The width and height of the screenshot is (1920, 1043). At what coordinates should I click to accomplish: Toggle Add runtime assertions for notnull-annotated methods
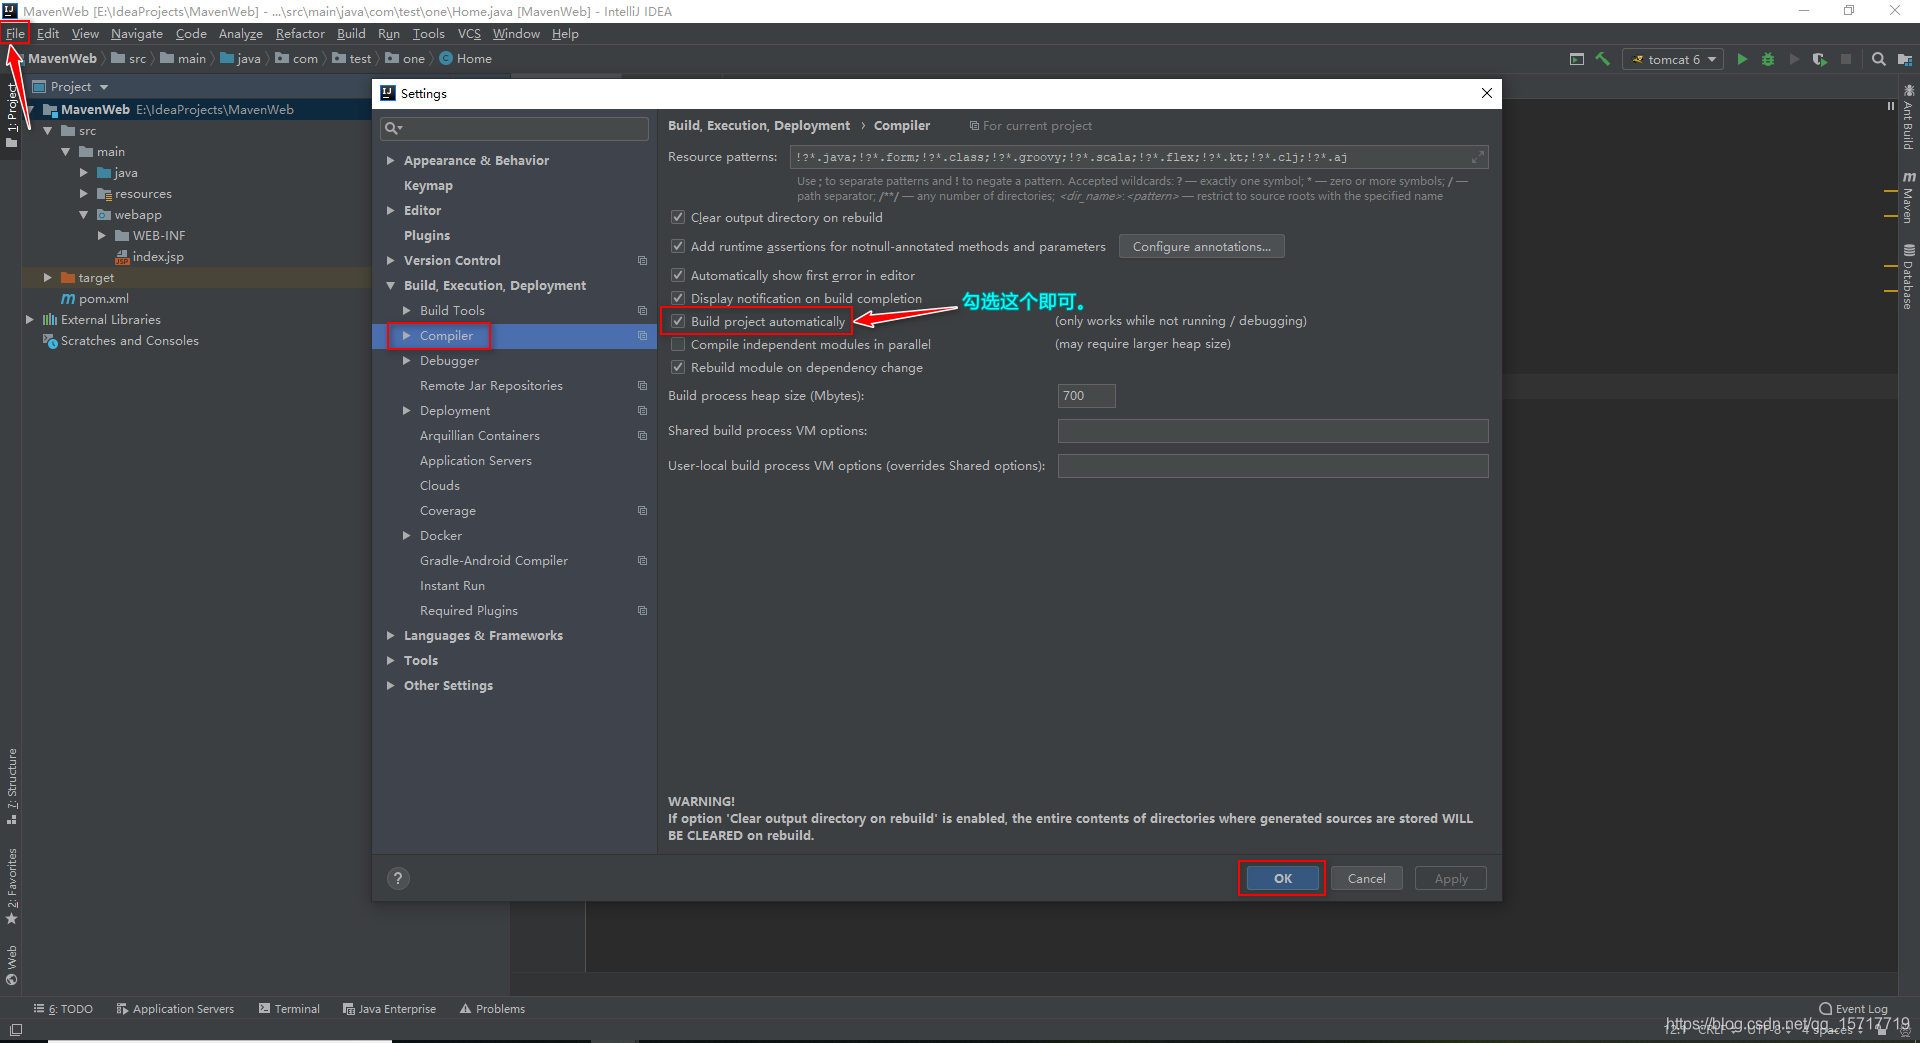678,247
